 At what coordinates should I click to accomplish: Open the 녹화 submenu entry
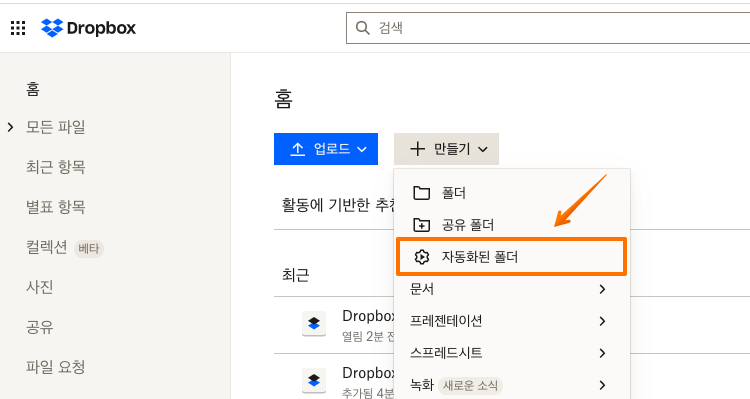click(x=511, y=385)
